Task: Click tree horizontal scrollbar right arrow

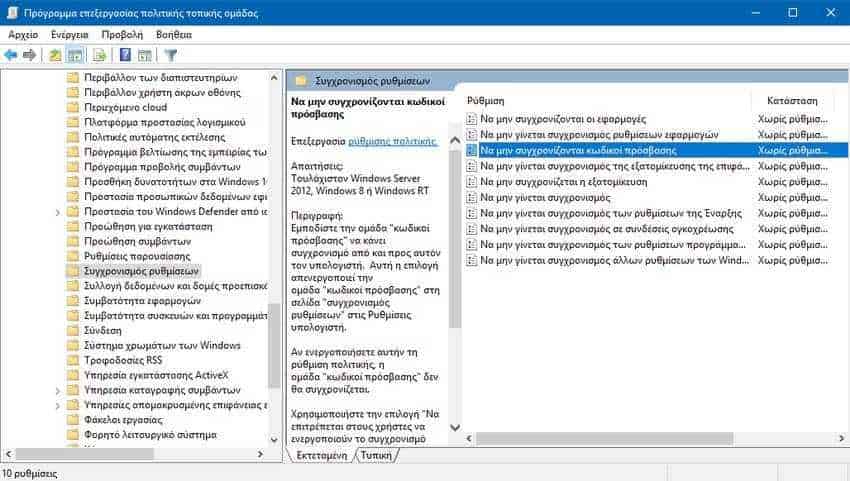Action: (x=261, y=454)
